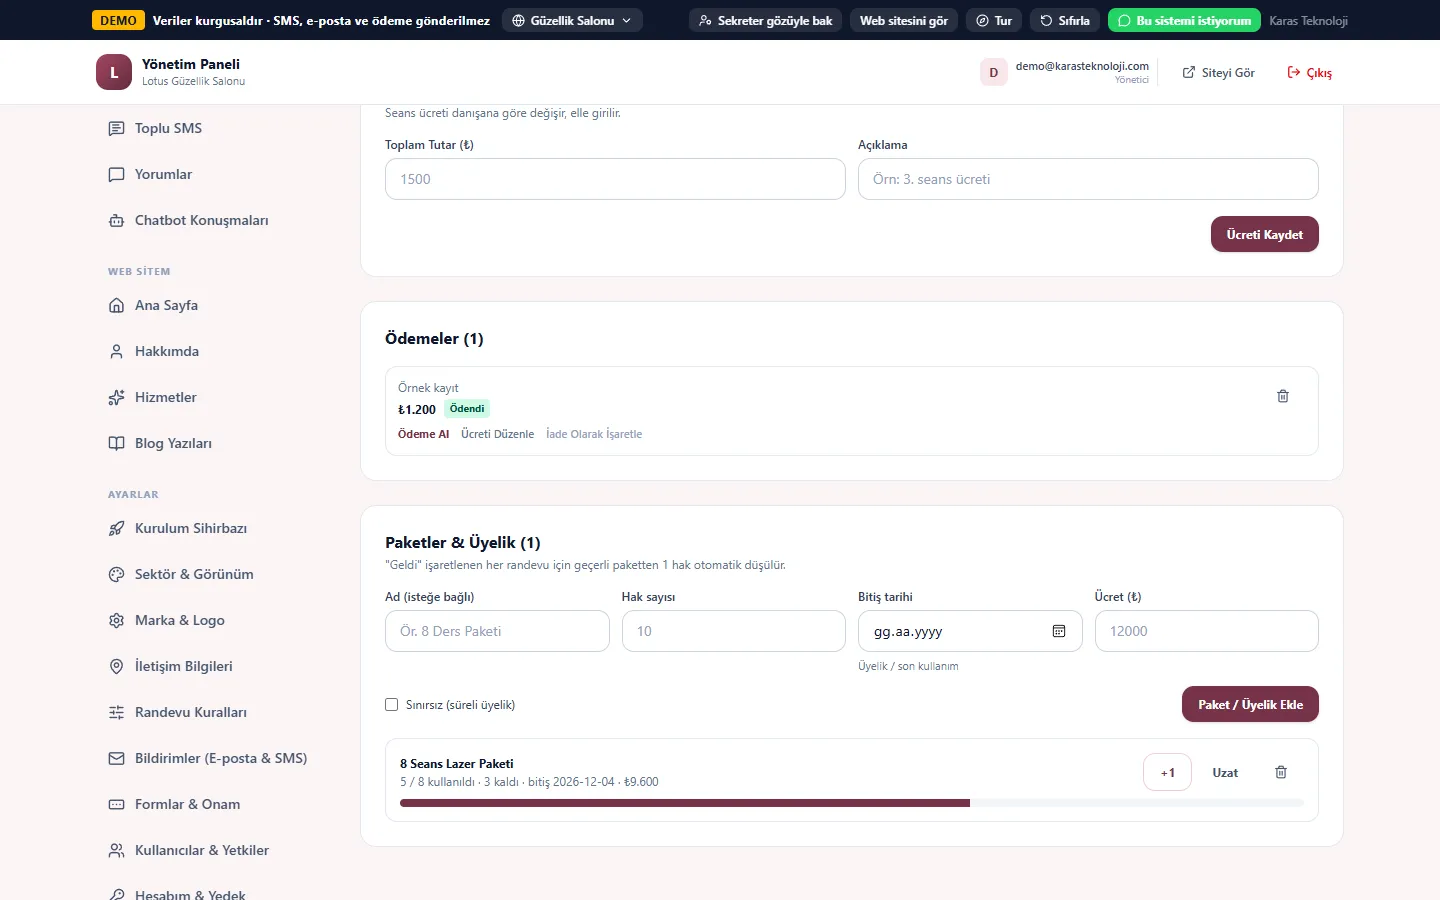Click the Toplu SMS sidebar icon
1440x900 pixels.
tap(116, 128)
